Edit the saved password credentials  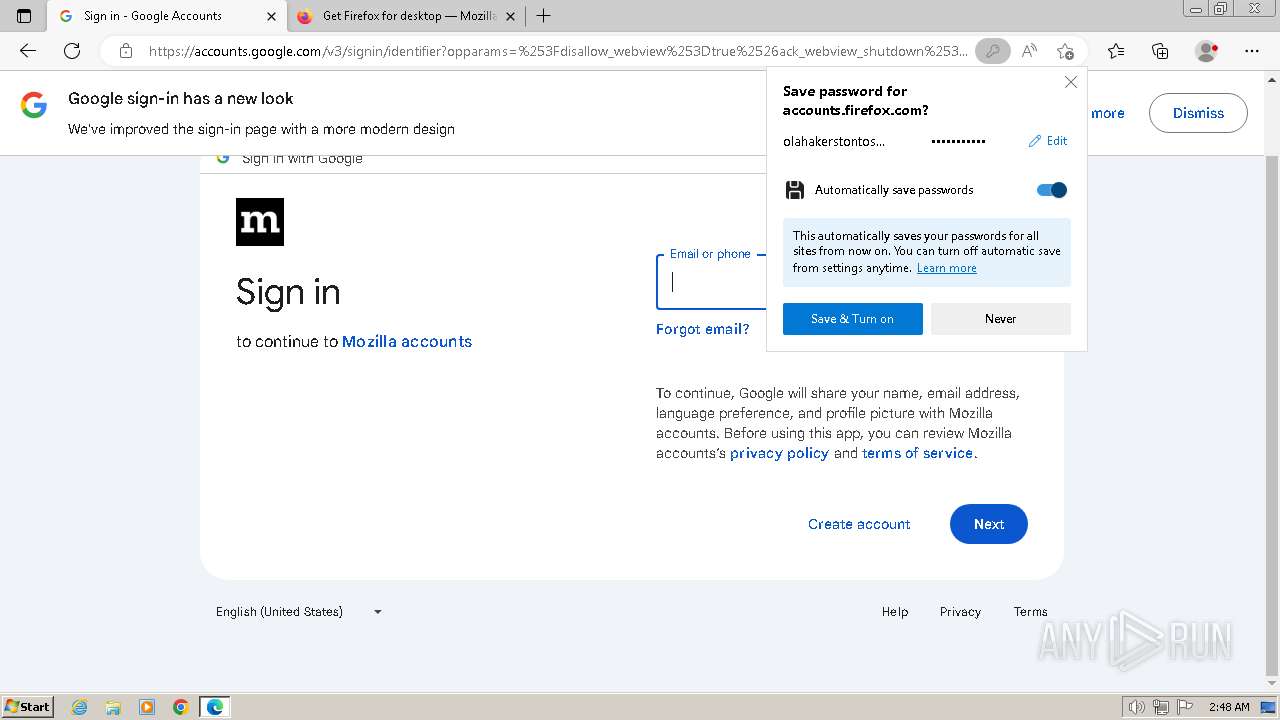click(1048, 141)
